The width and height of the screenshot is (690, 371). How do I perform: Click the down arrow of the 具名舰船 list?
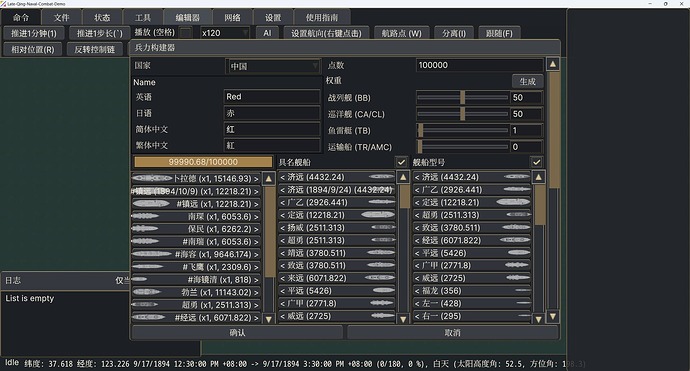coord(403,319)
